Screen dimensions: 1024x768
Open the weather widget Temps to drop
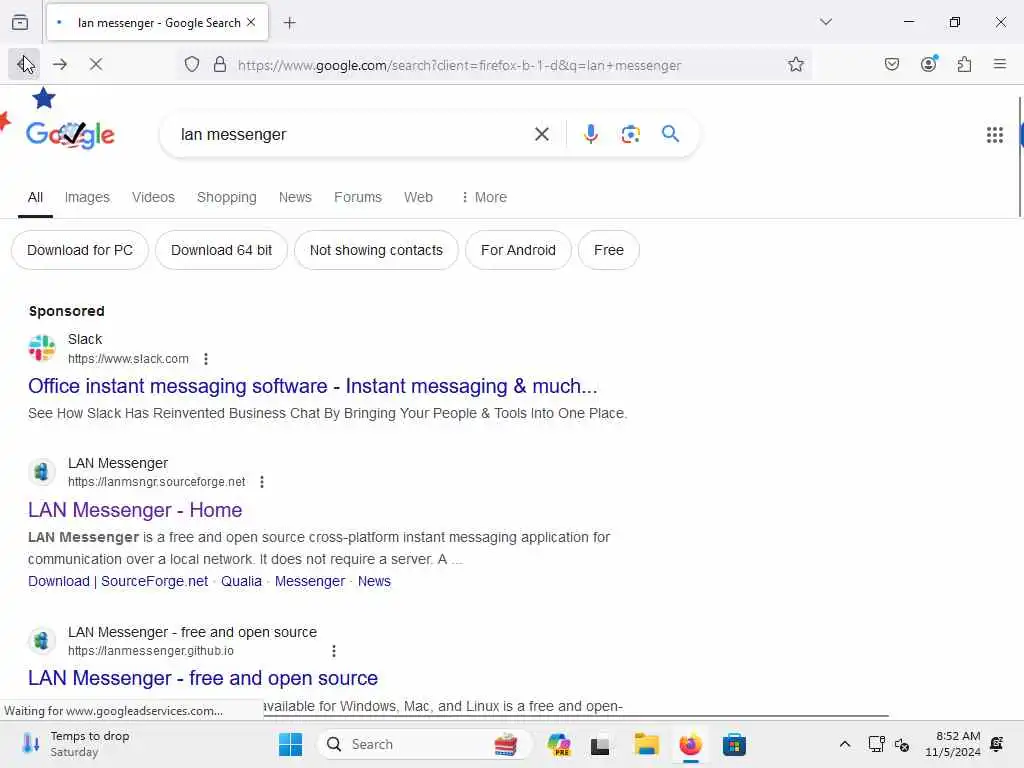tap(76, 744)
